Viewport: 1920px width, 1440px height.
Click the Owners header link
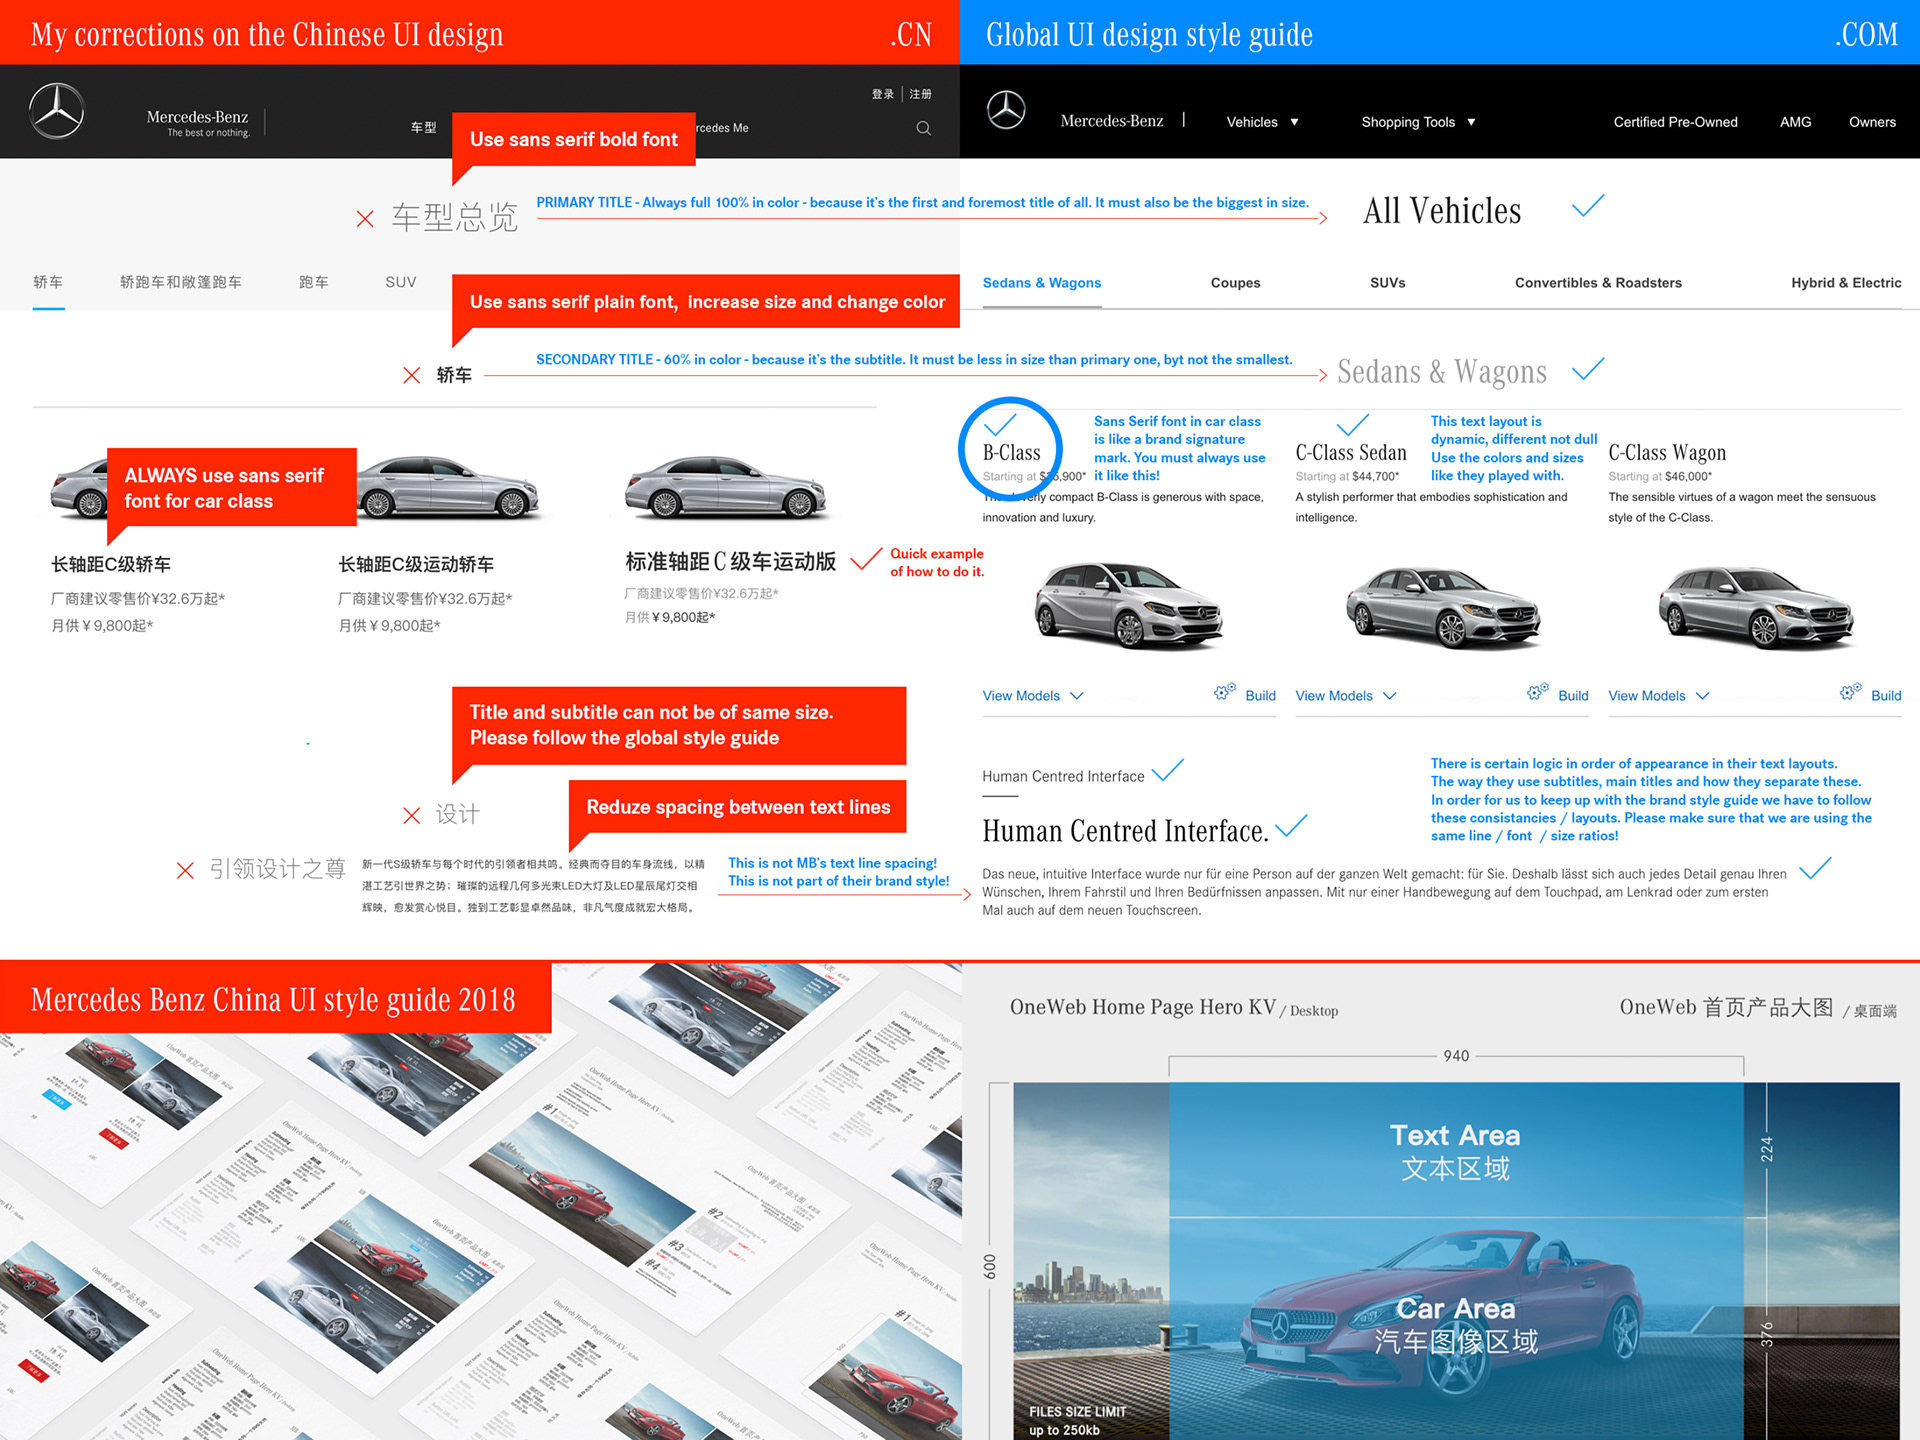[1872, 122]
